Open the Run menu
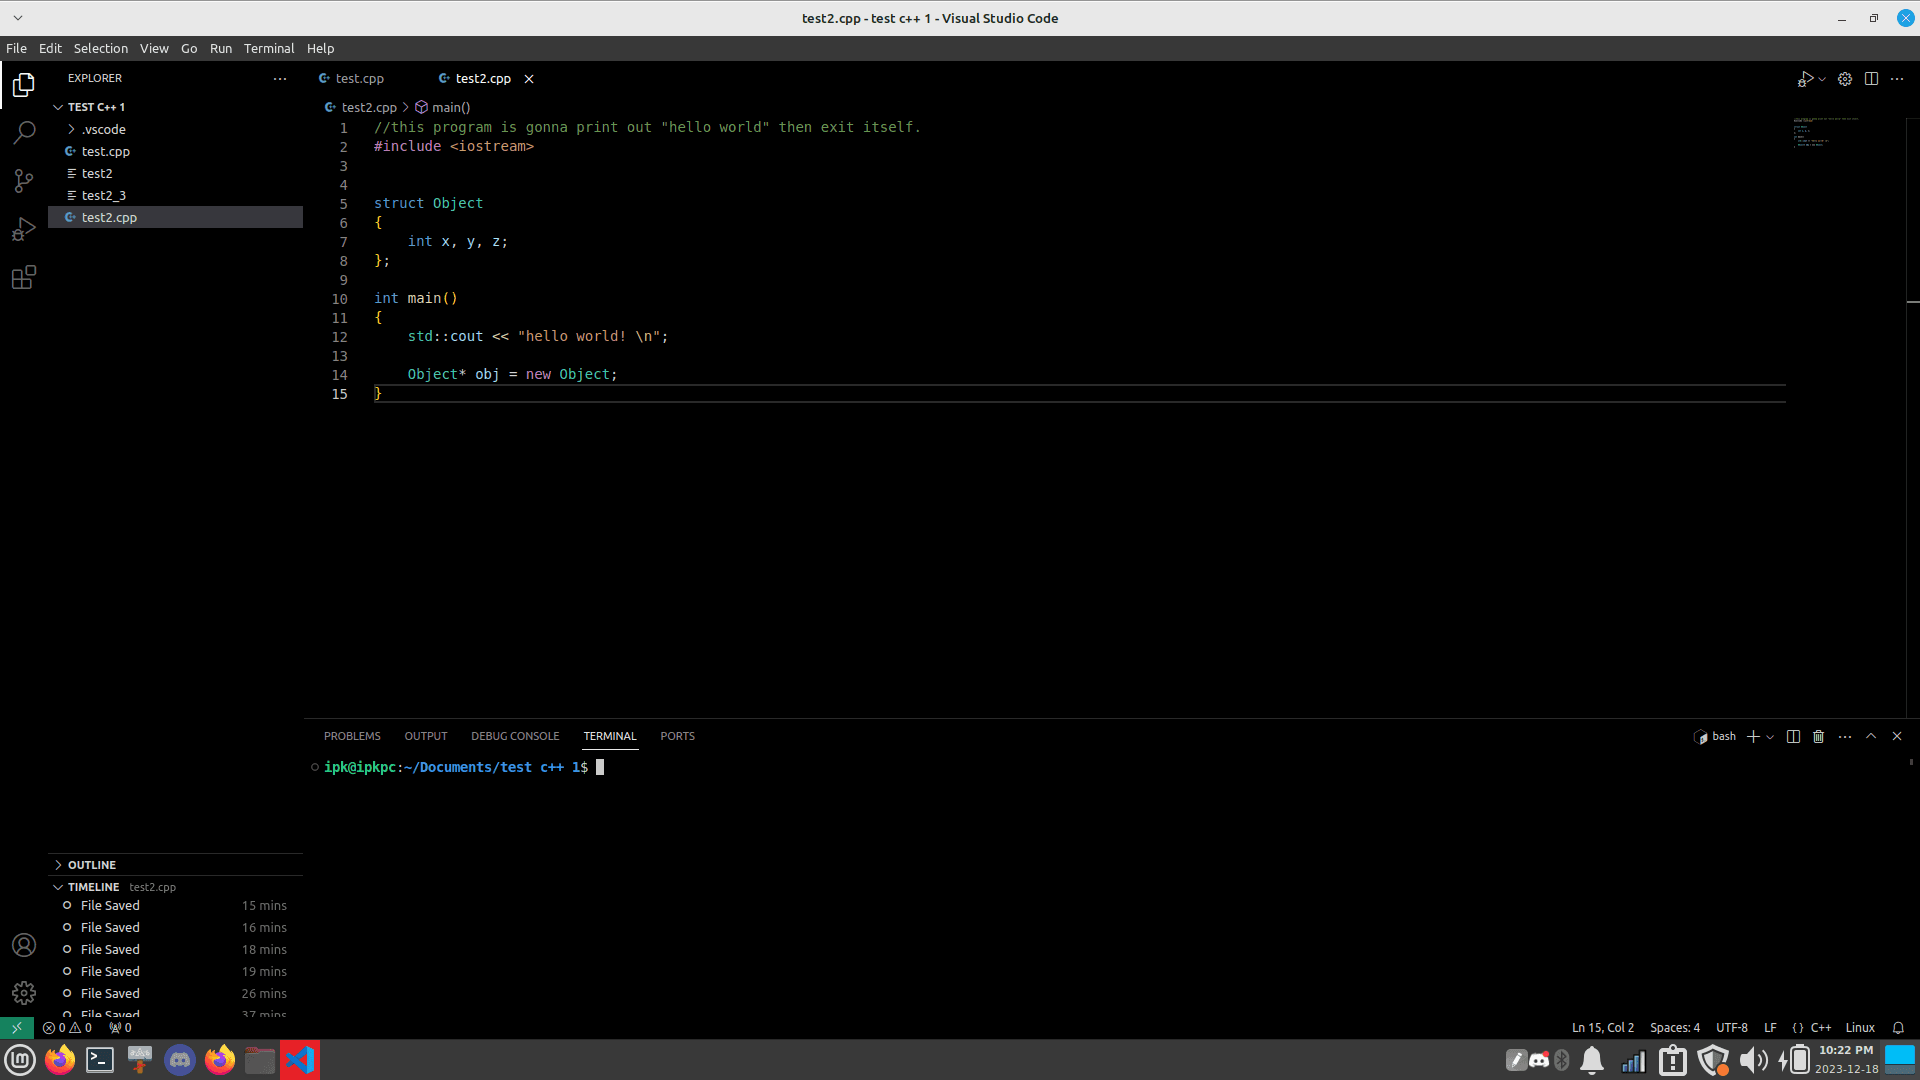 pos(221,48)
